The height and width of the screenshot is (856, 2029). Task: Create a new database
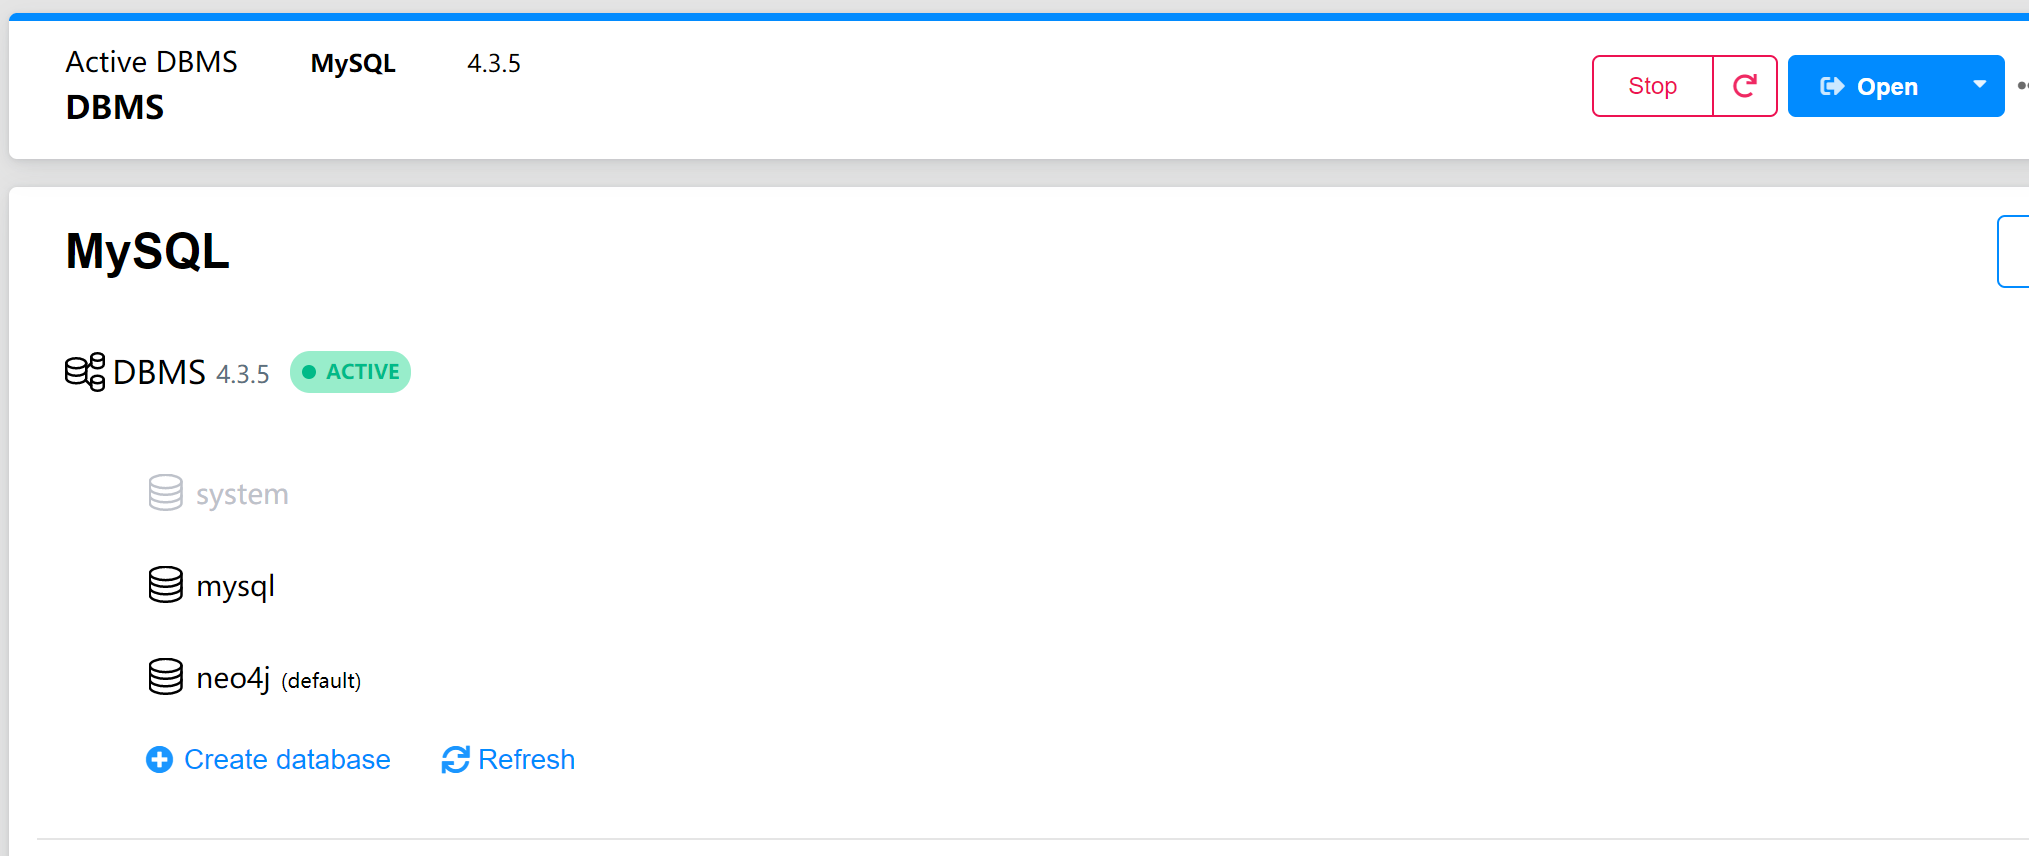(x=286, y=760)
